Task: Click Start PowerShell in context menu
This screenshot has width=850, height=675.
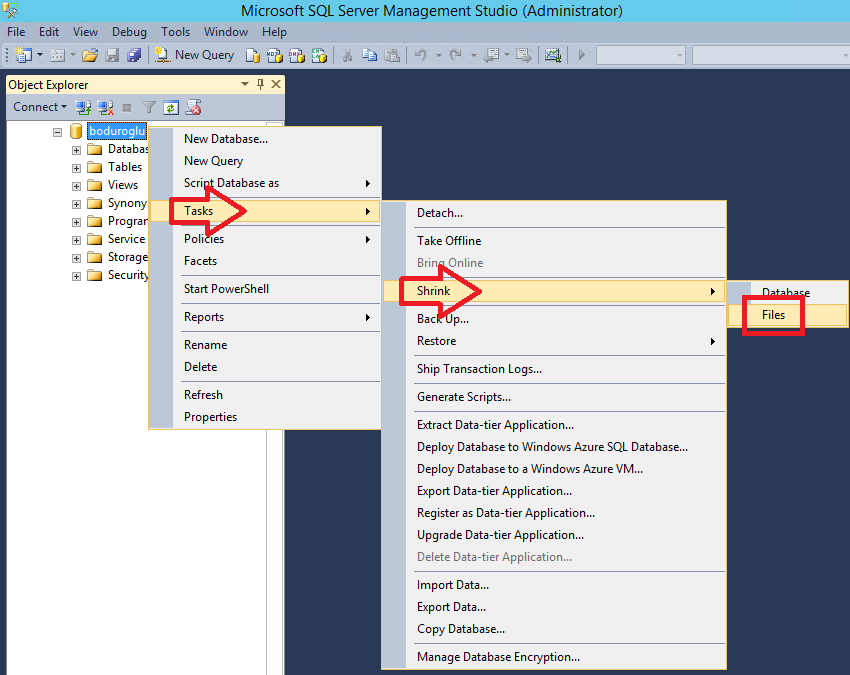Action: point(265,289)
